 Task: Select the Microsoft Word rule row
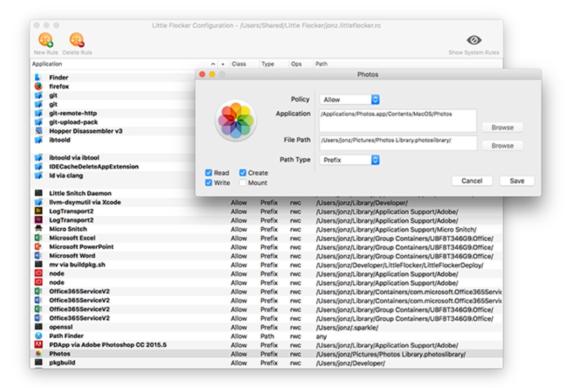[266, 256]
